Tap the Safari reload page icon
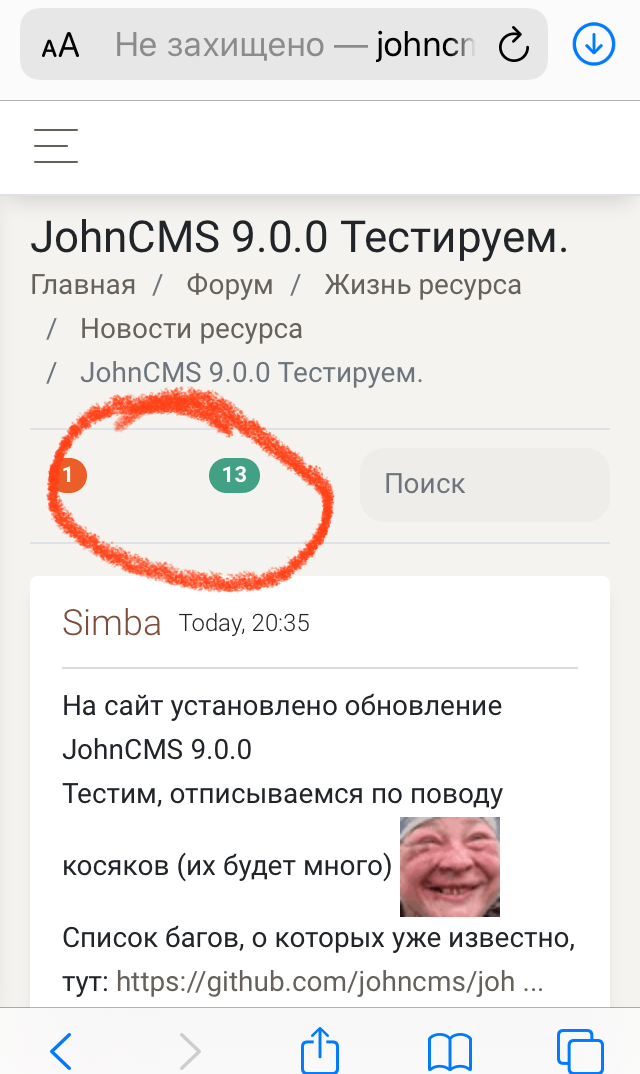Viewport: 640px width, 1074px height. [513, 45]
